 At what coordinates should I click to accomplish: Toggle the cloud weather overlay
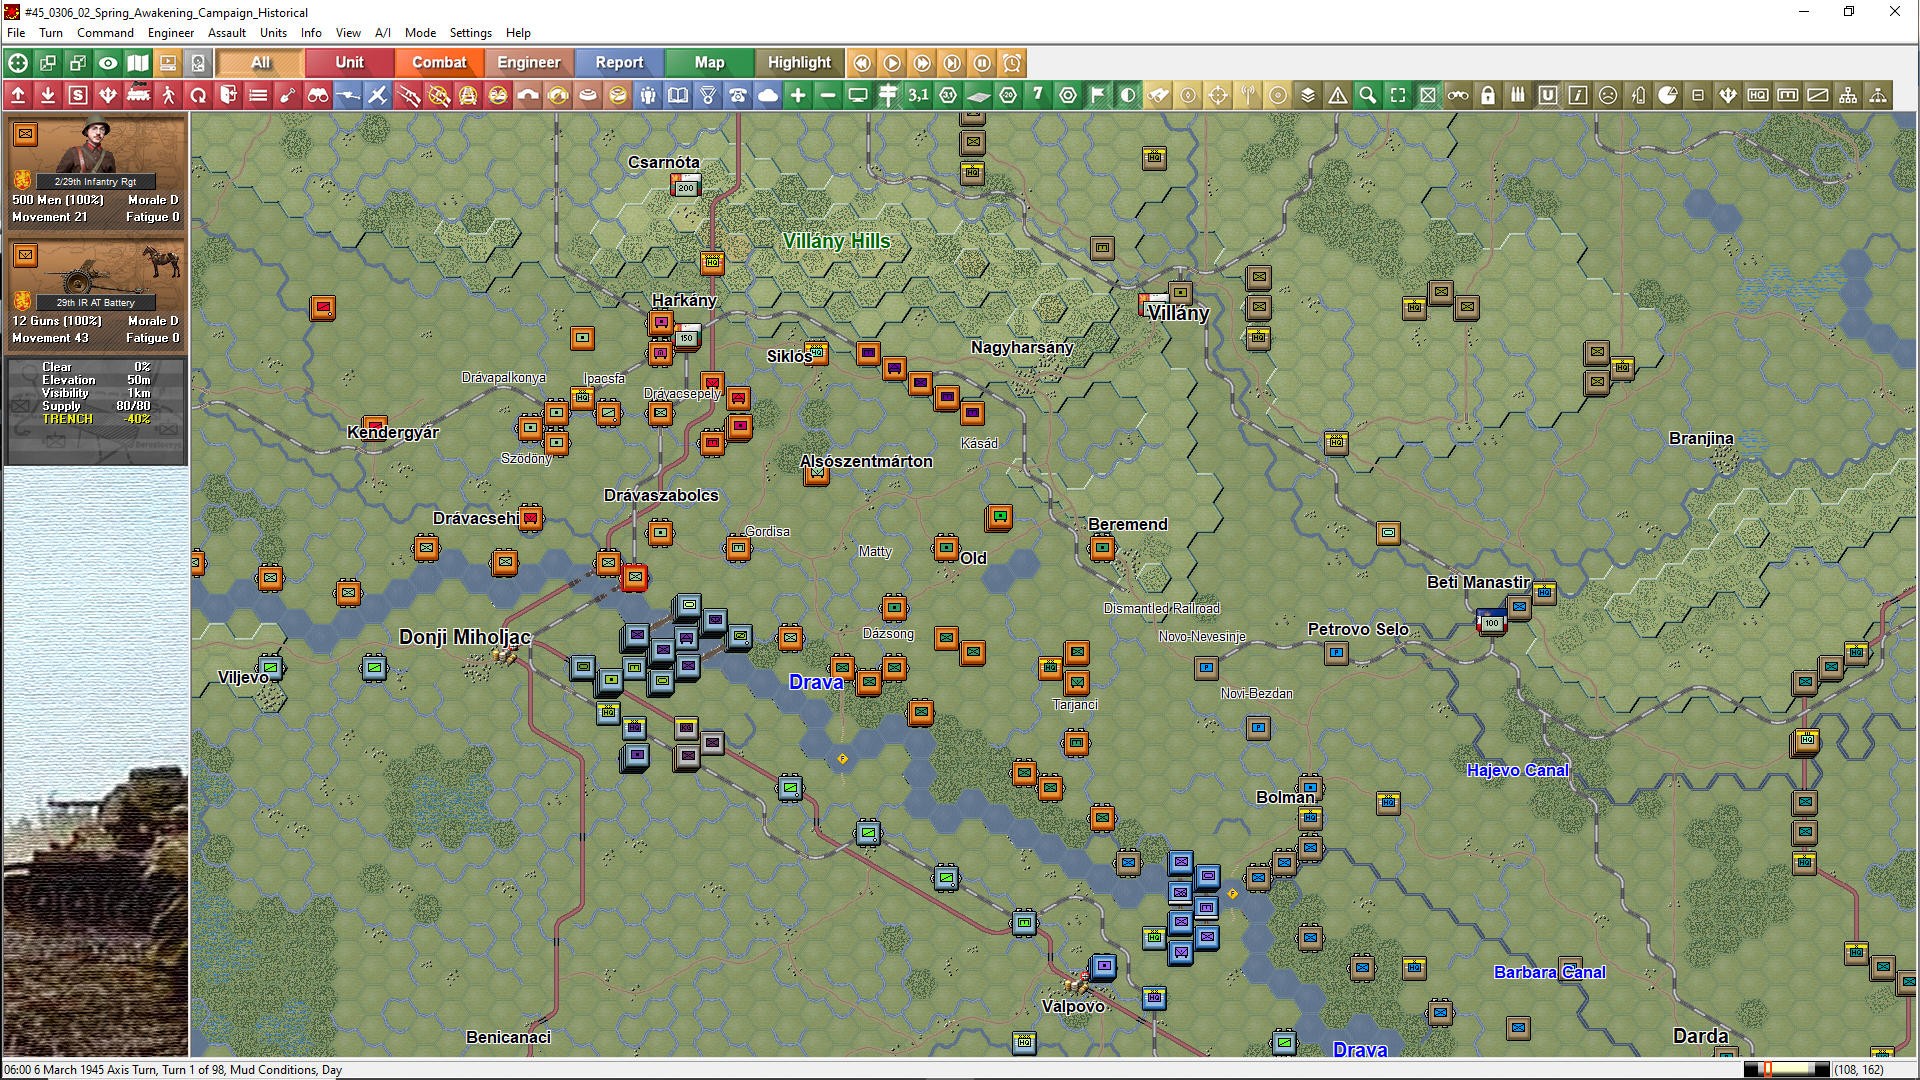pos(768,95)
